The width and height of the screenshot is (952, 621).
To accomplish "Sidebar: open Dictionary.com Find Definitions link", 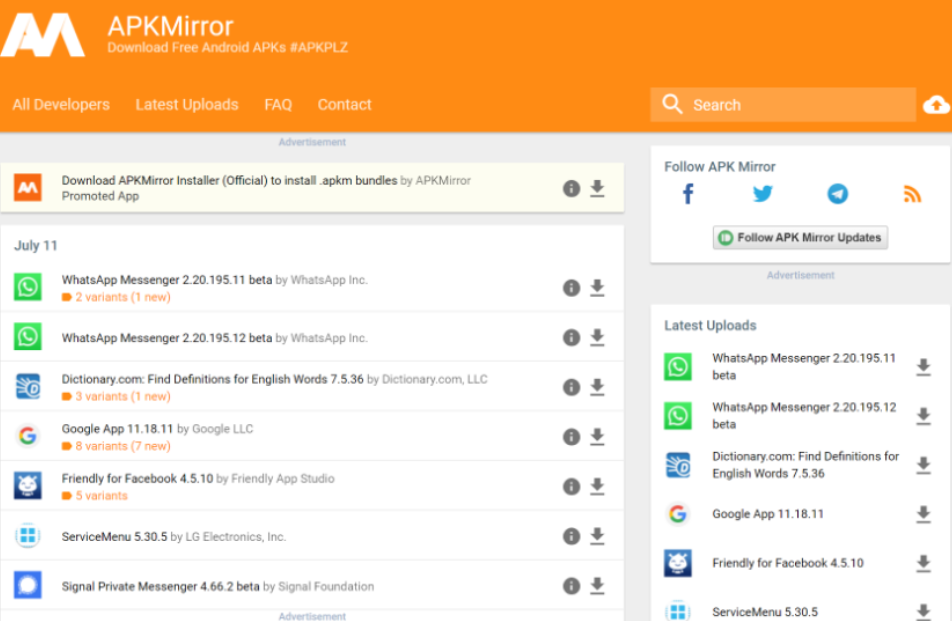I will pyautogui.click(x=806, y=465).
